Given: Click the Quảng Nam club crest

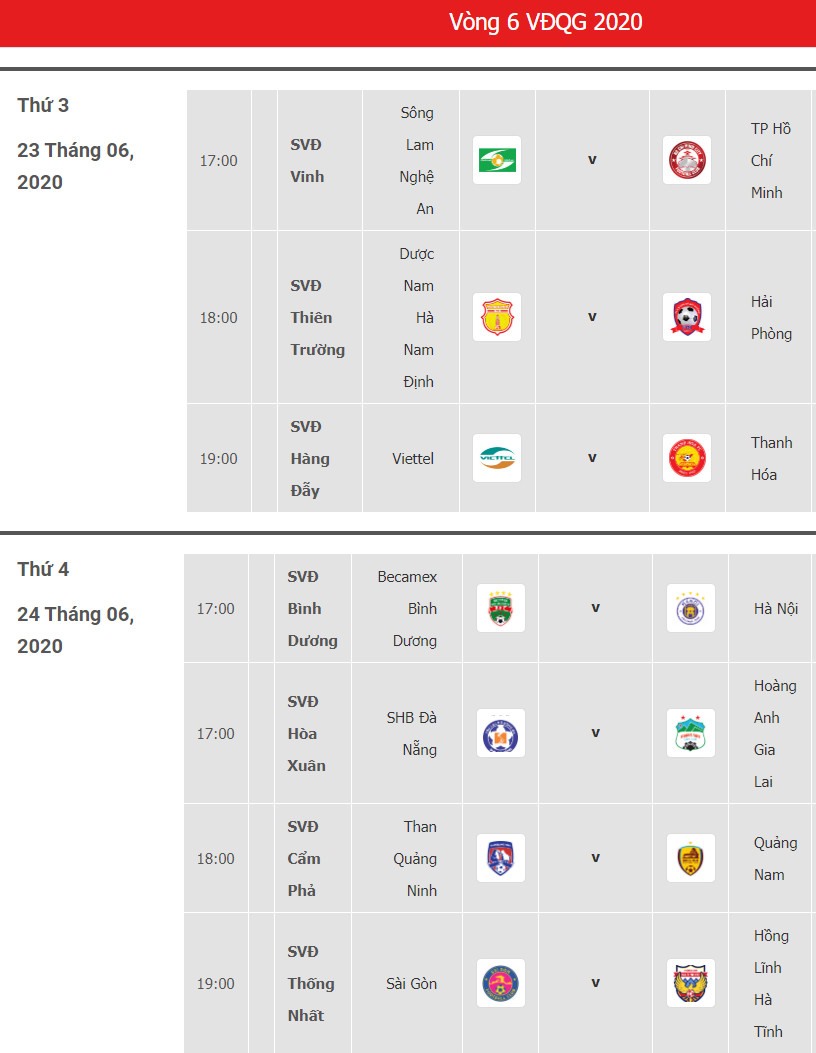Looking at the screenshot, I should pos(690,858).
